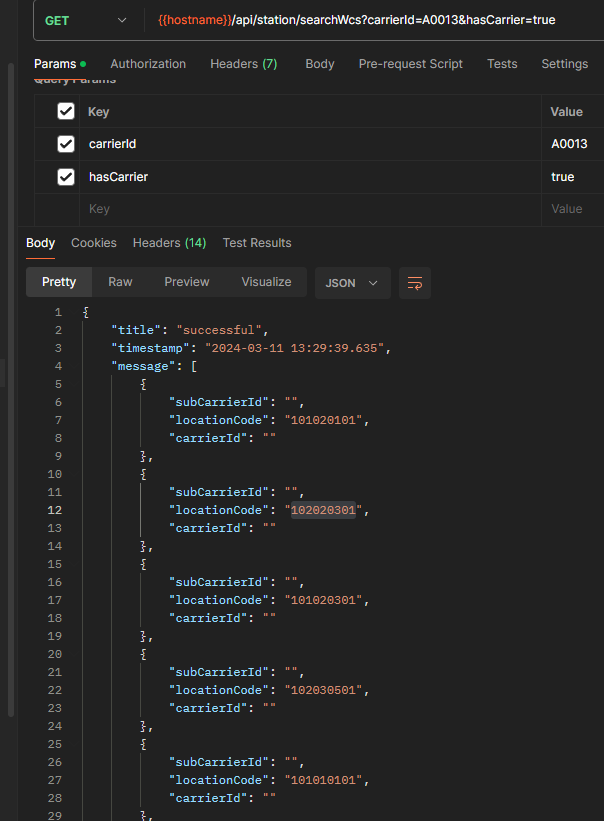Screen dimensions: 604x821
Task: Open the Tests tab
Action: 502,64
